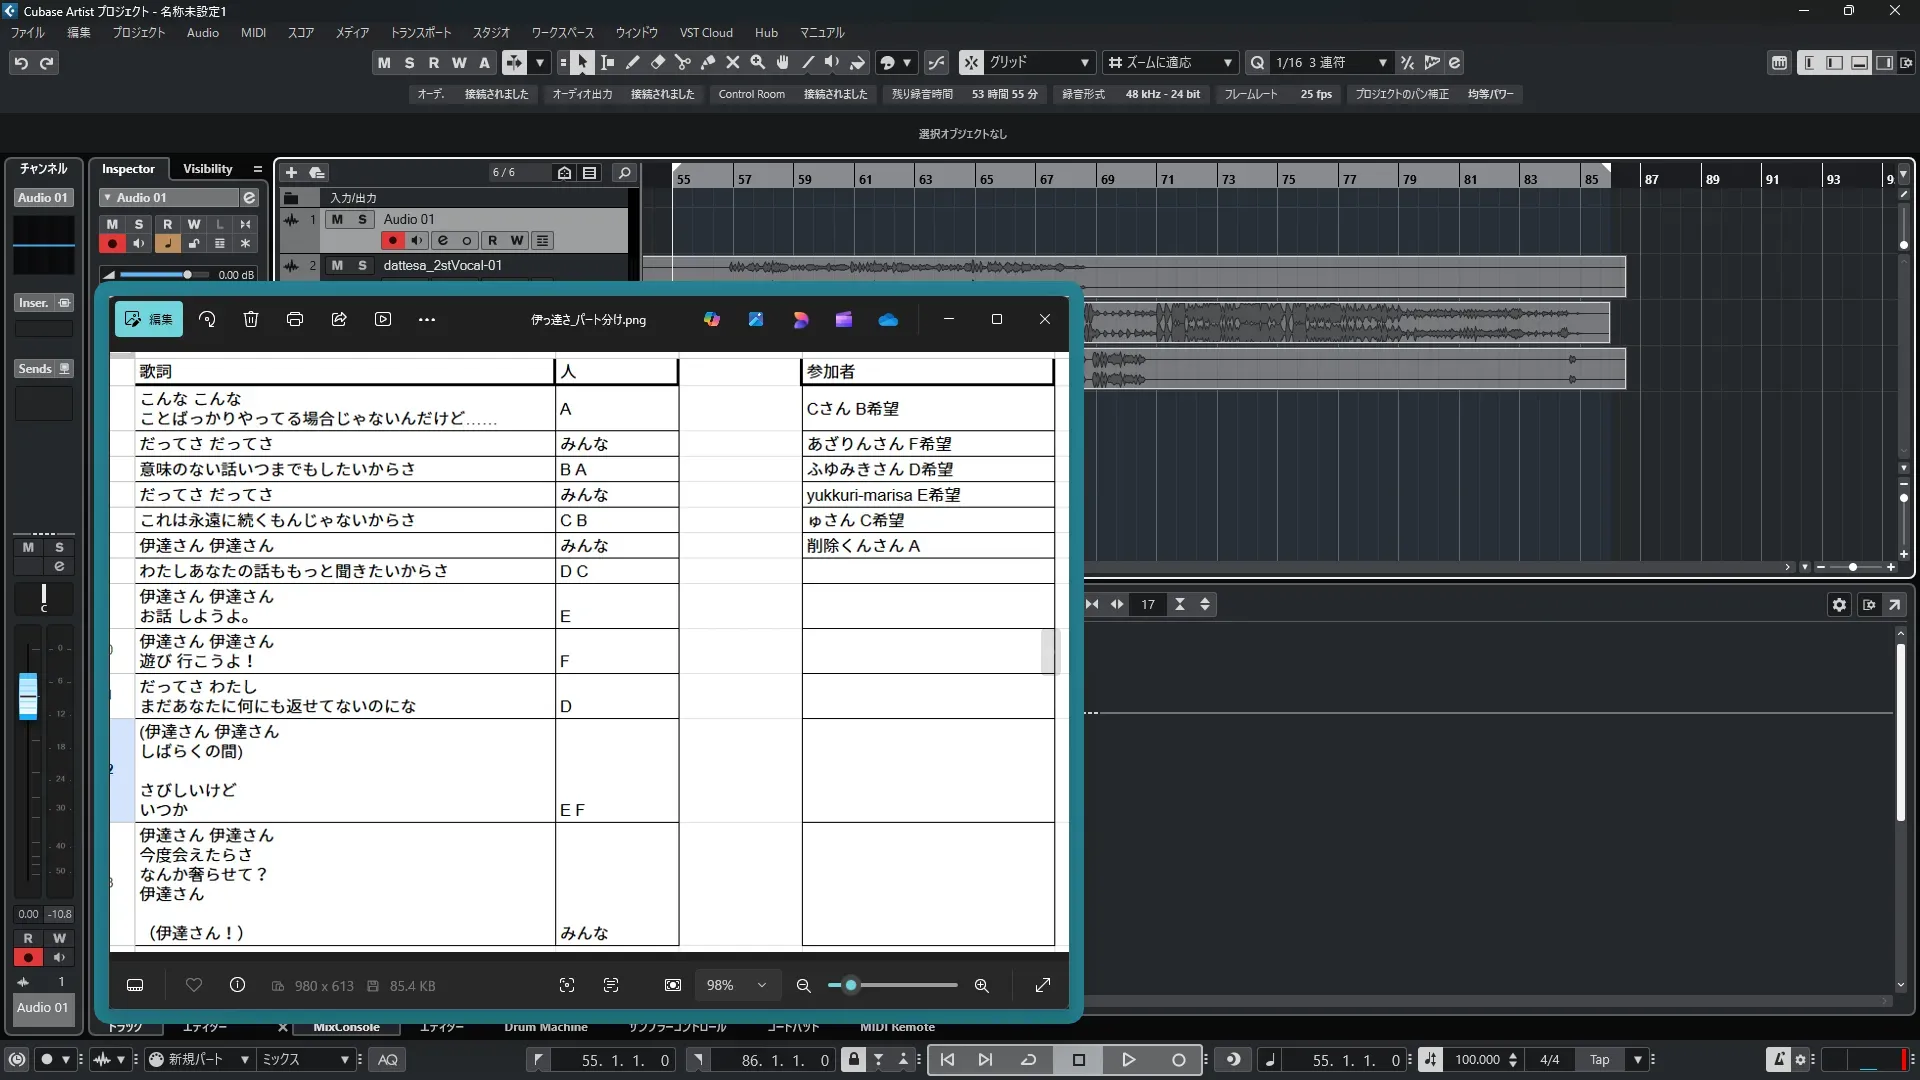Select the Scissors split tool
Screen dimensions: 1920x1080
click(683, 63)
